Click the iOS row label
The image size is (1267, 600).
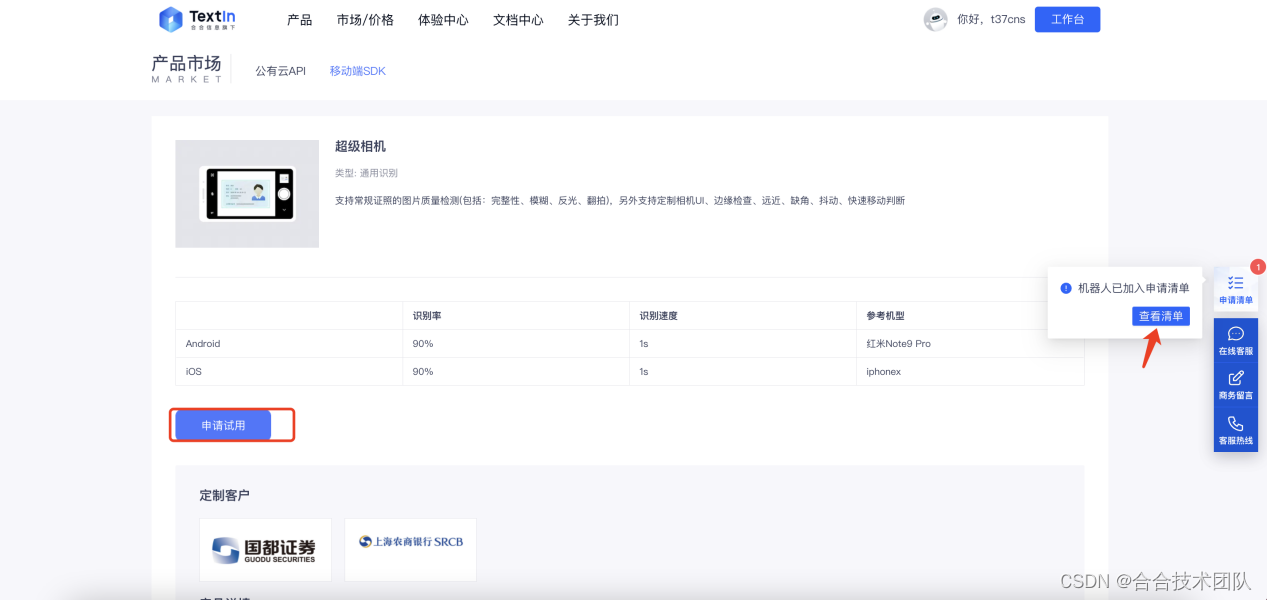click(x=193, y=371)
